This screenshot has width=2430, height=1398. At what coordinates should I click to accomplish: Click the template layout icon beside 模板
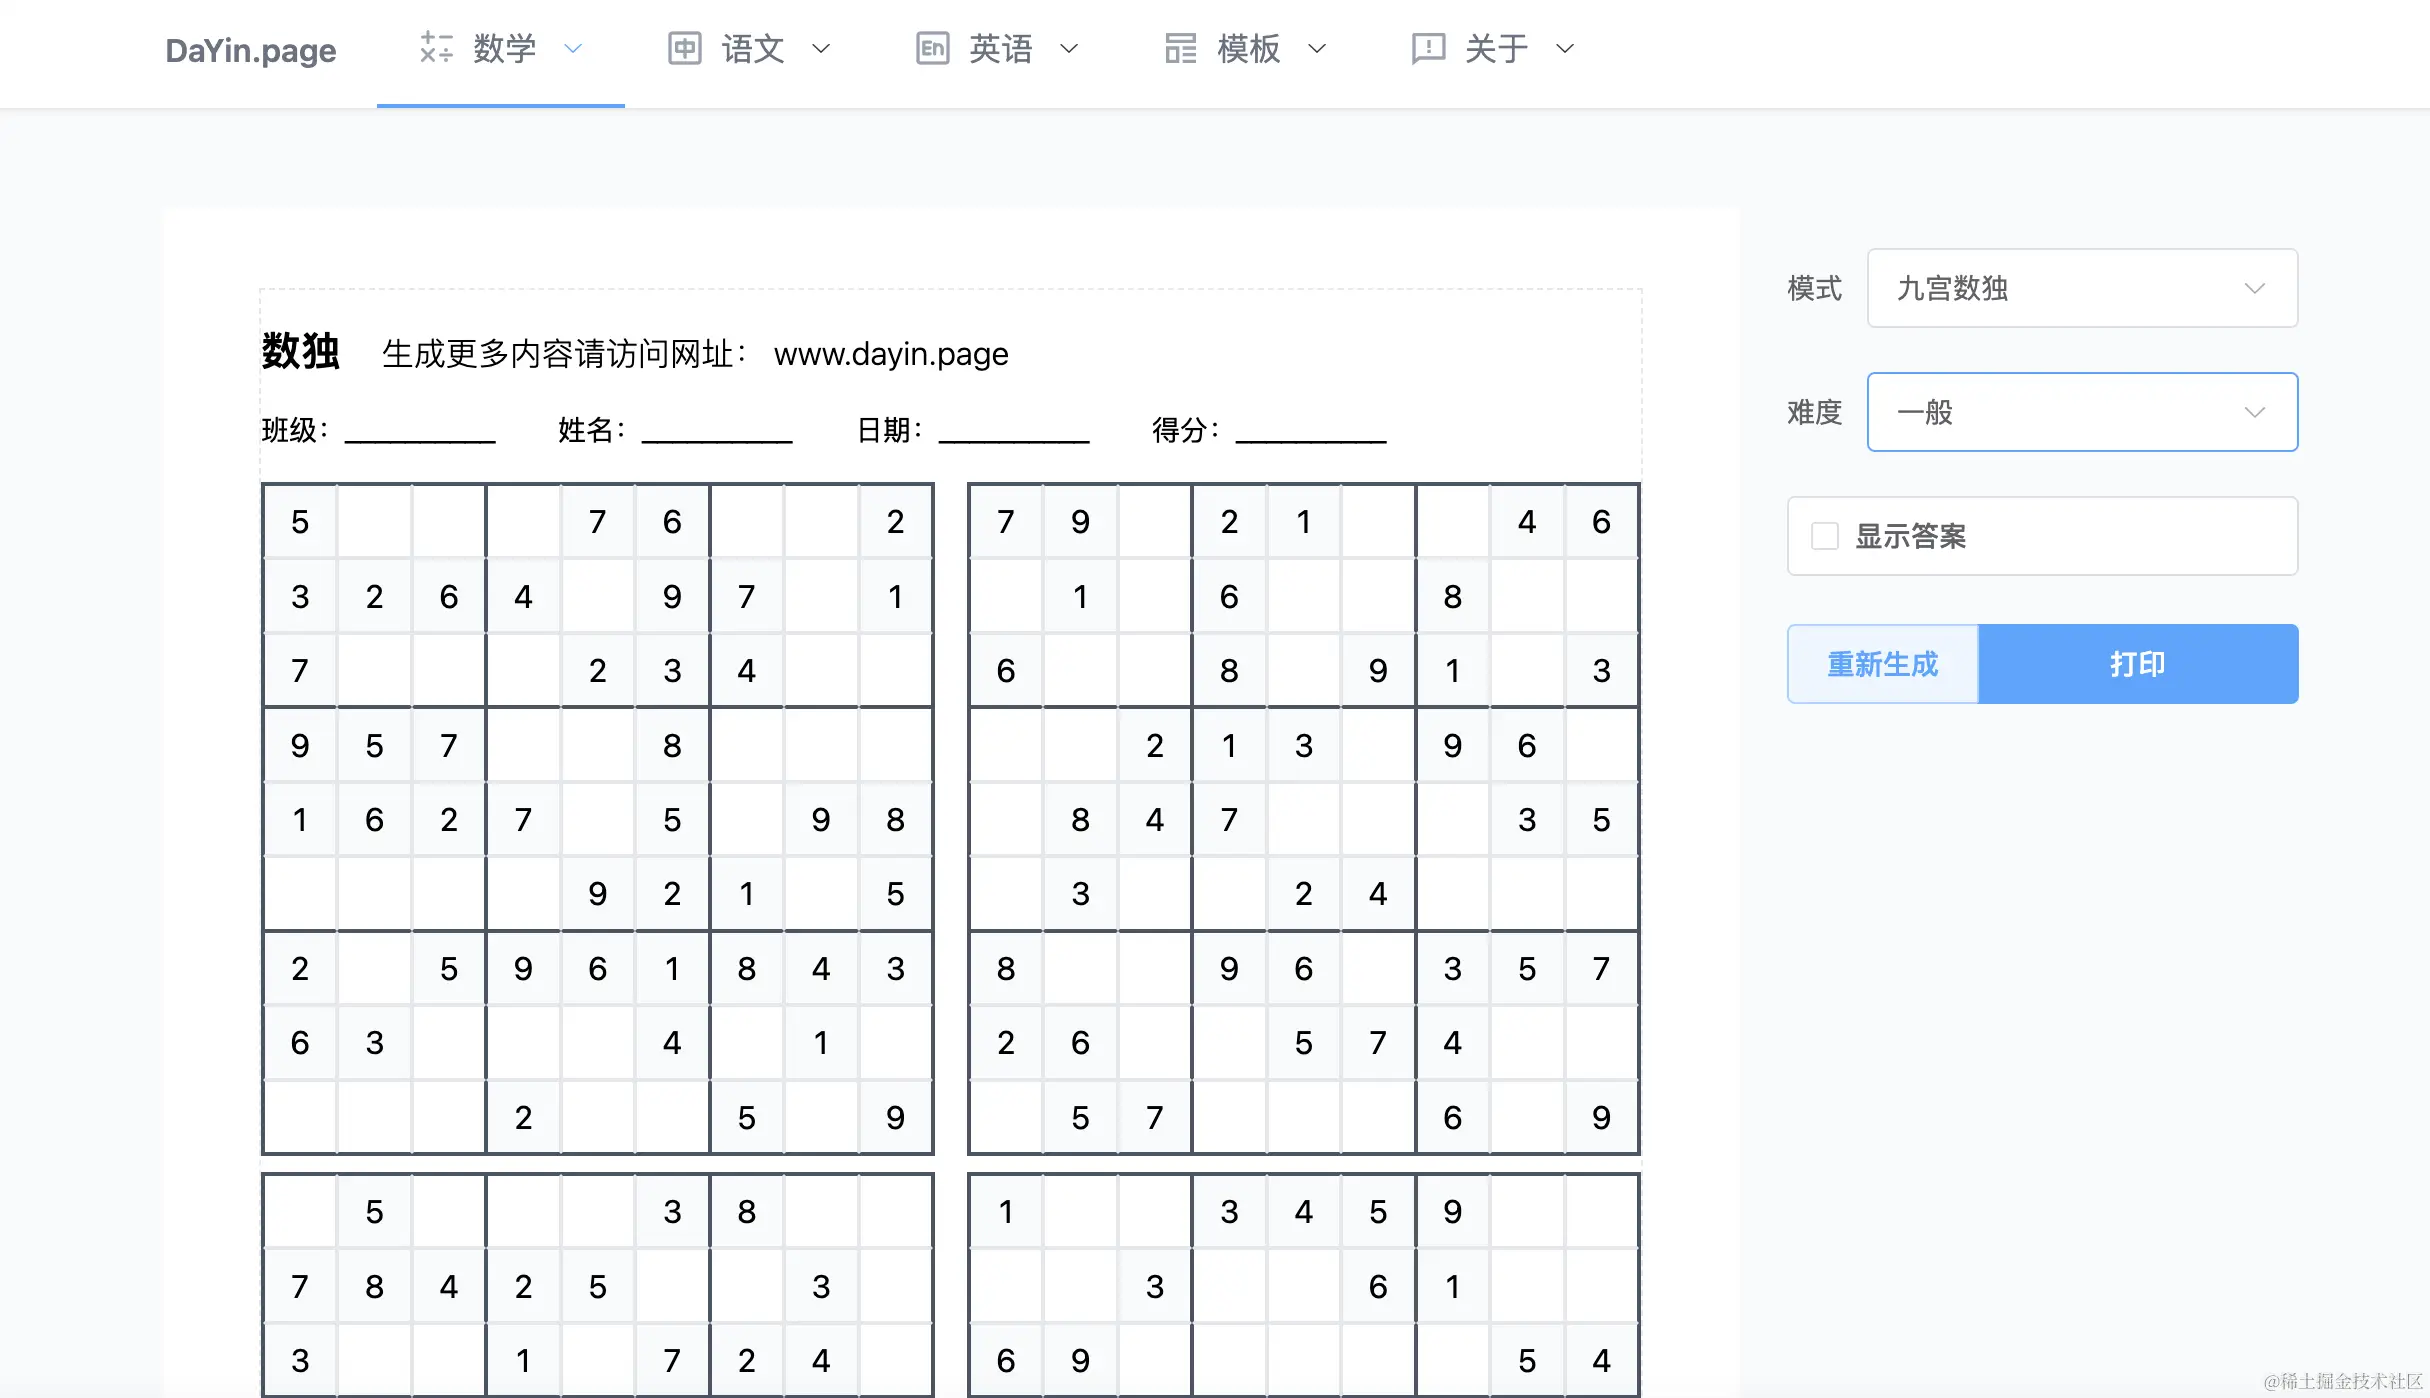[1180, 48]
